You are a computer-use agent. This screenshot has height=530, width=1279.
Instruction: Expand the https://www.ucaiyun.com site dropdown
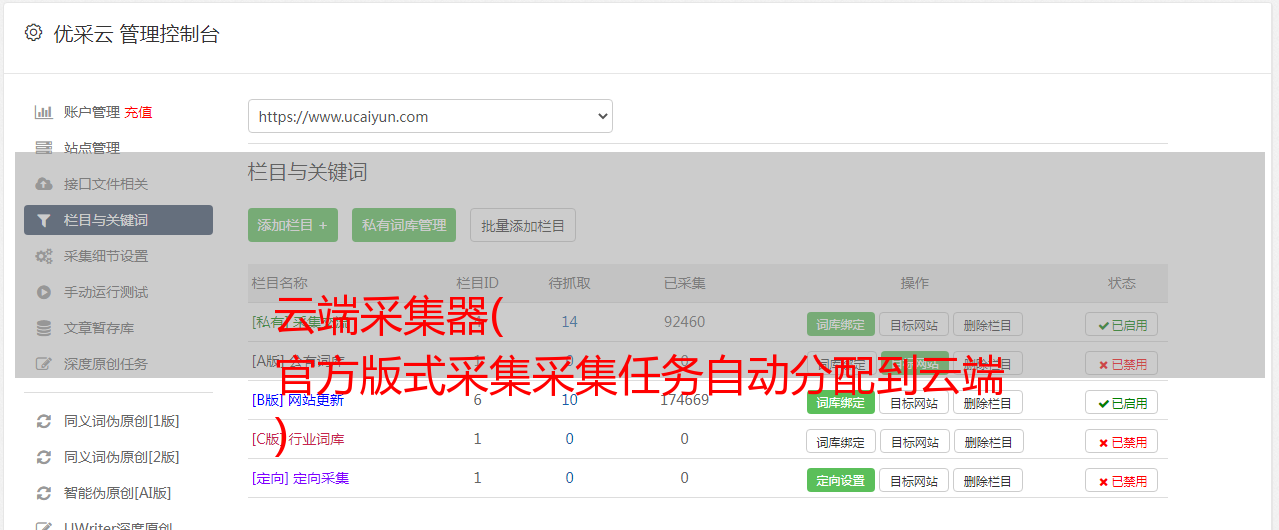pyautogui.click(x=430, y=116)
